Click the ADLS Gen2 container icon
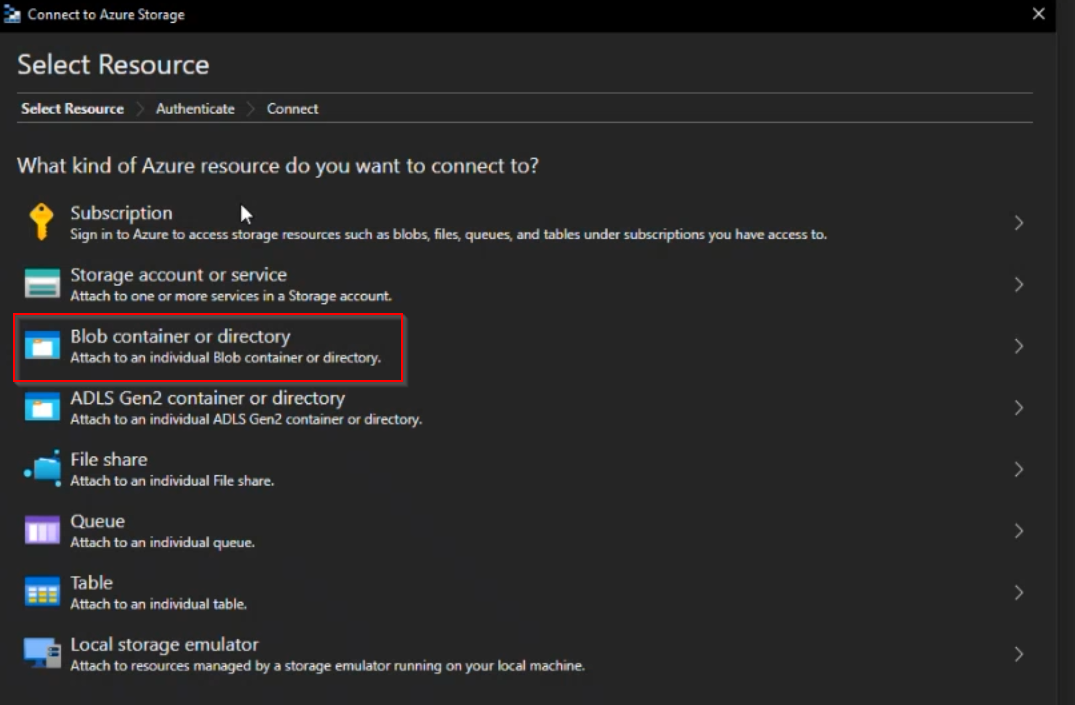Image resolution: width=1075 pixels, height=705 pixels. coord(42,407)
